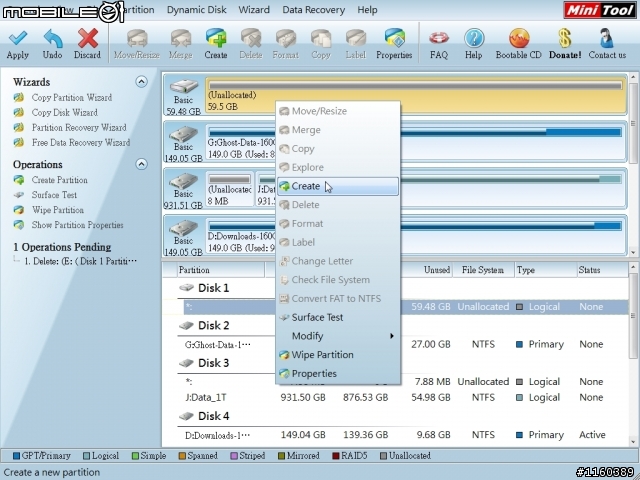Image resolution: width=640 pixels, height=480 pixels.
Task: Select Surface Test in Operations panel
Action: click(x=54, y=195)
